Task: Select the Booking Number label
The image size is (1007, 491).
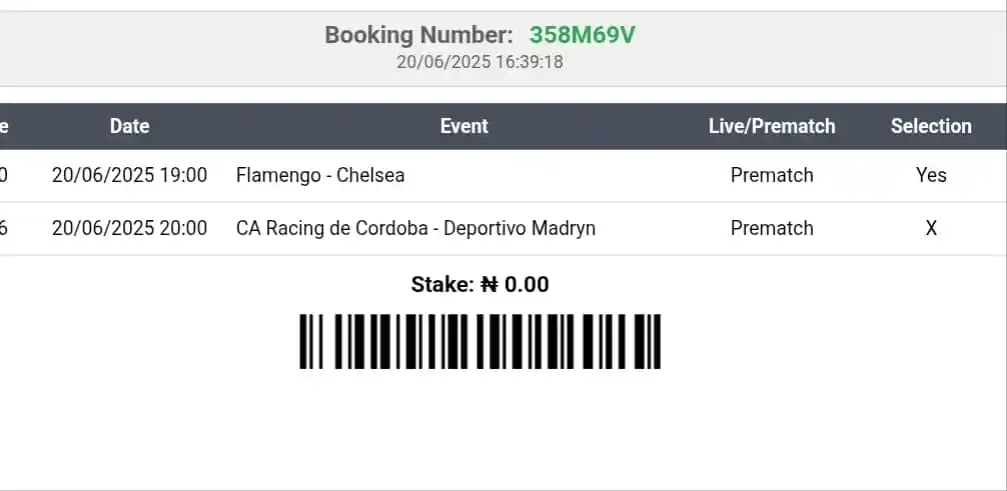Action: (418, 35)
